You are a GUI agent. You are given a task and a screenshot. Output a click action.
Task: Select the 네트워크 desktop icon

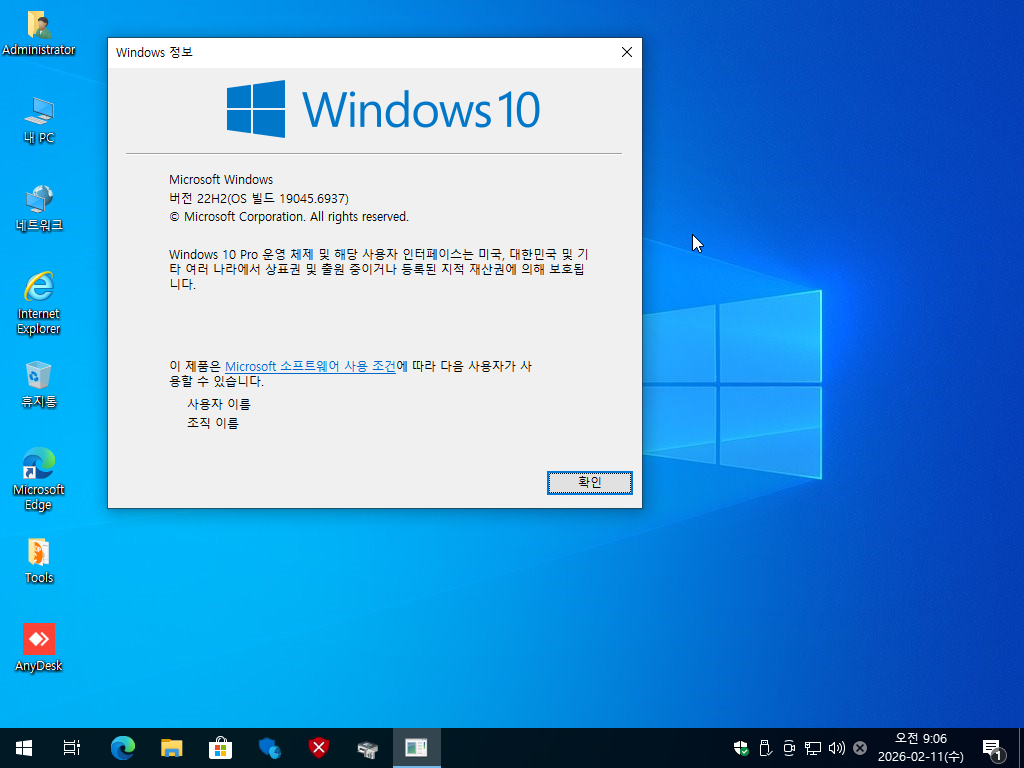coord(39,208)
